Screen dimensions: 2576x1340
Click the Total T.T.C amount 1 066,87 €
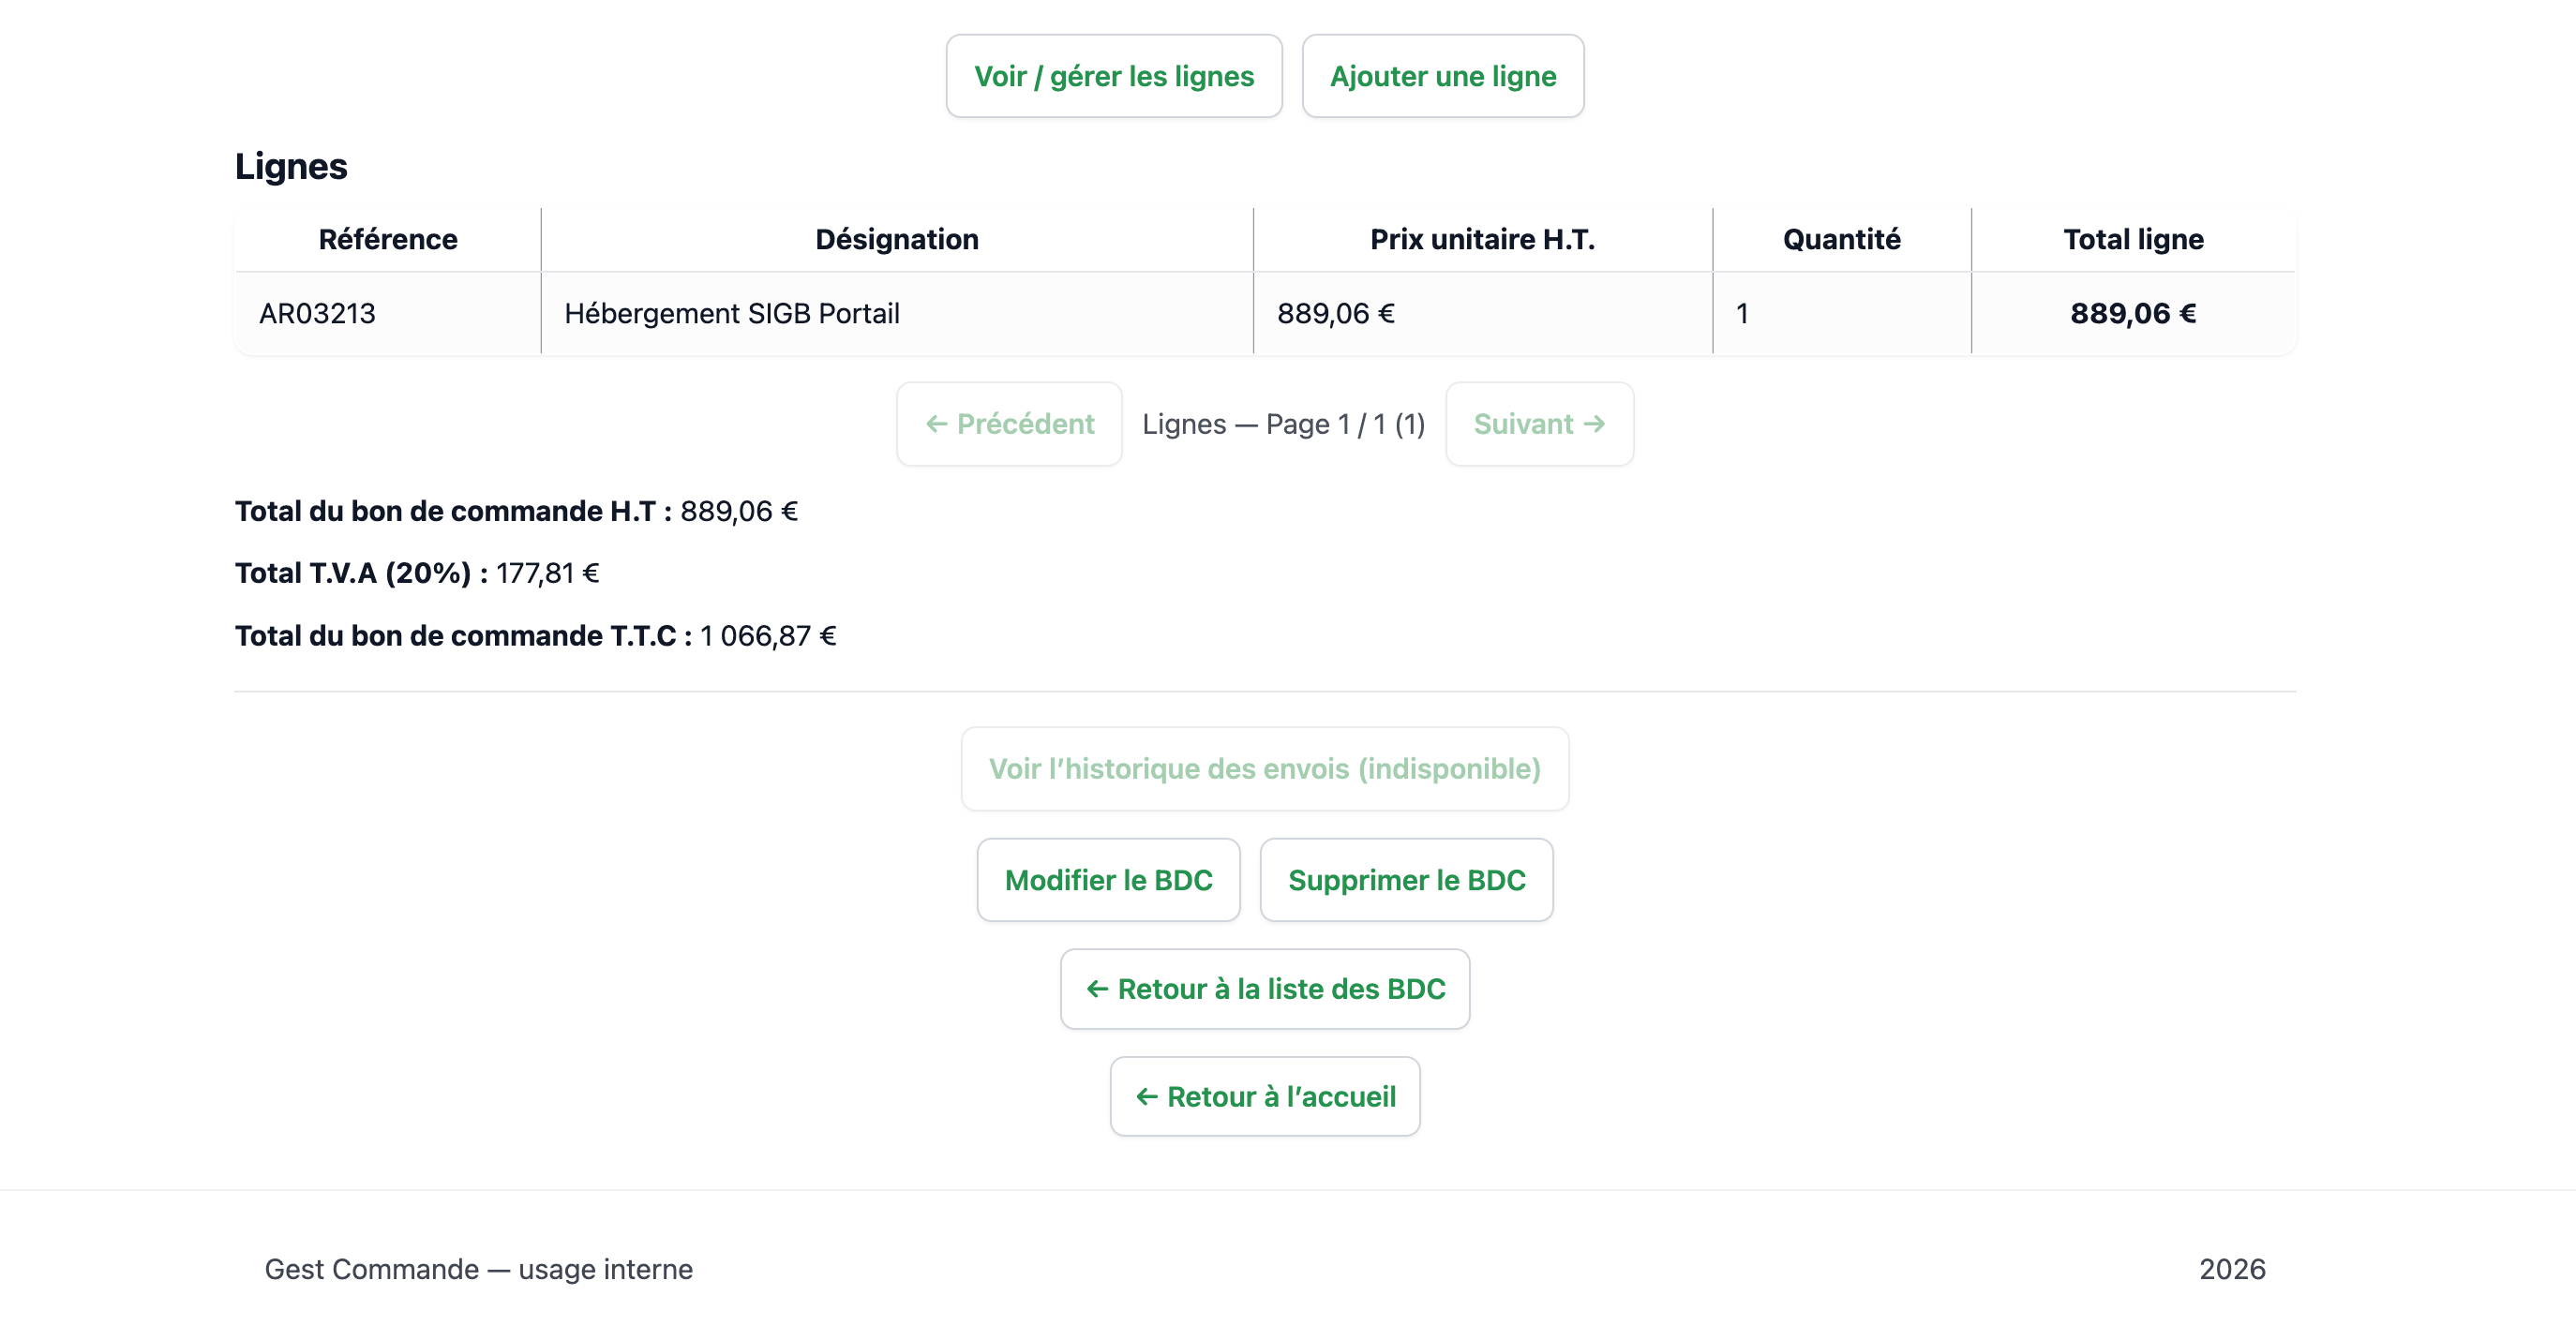[x=768, y=636]
